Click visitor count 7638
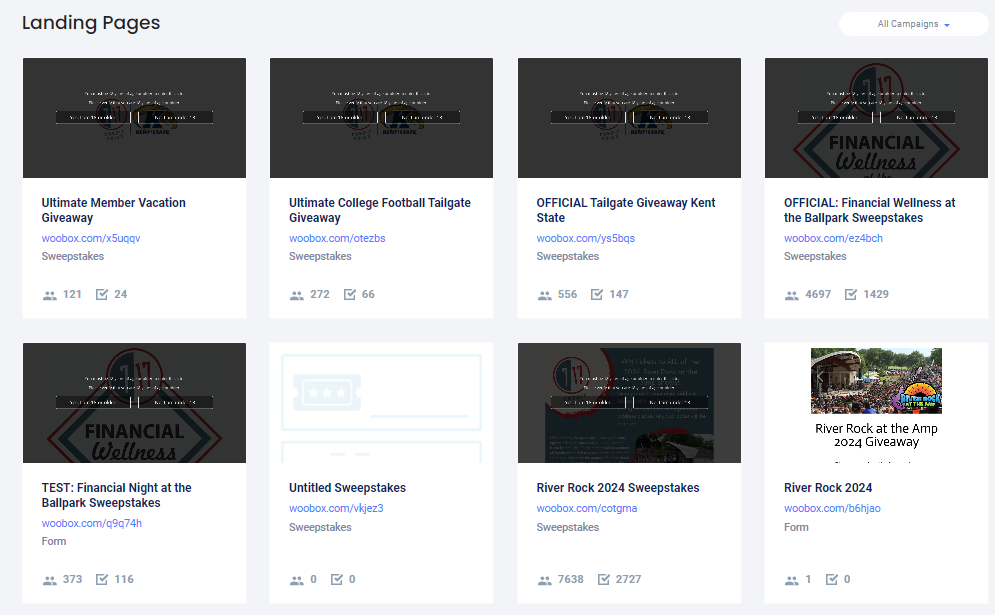This screenshot has height=615, width=995. click(570, 579)
